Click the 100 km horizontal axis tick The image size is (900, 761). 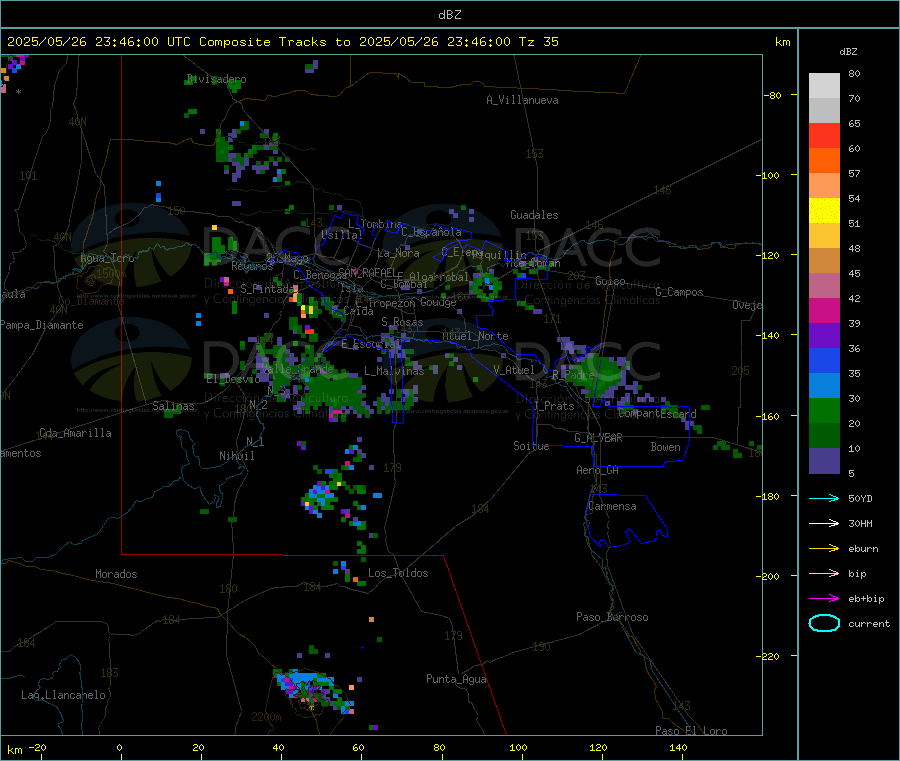coord(518,747)
